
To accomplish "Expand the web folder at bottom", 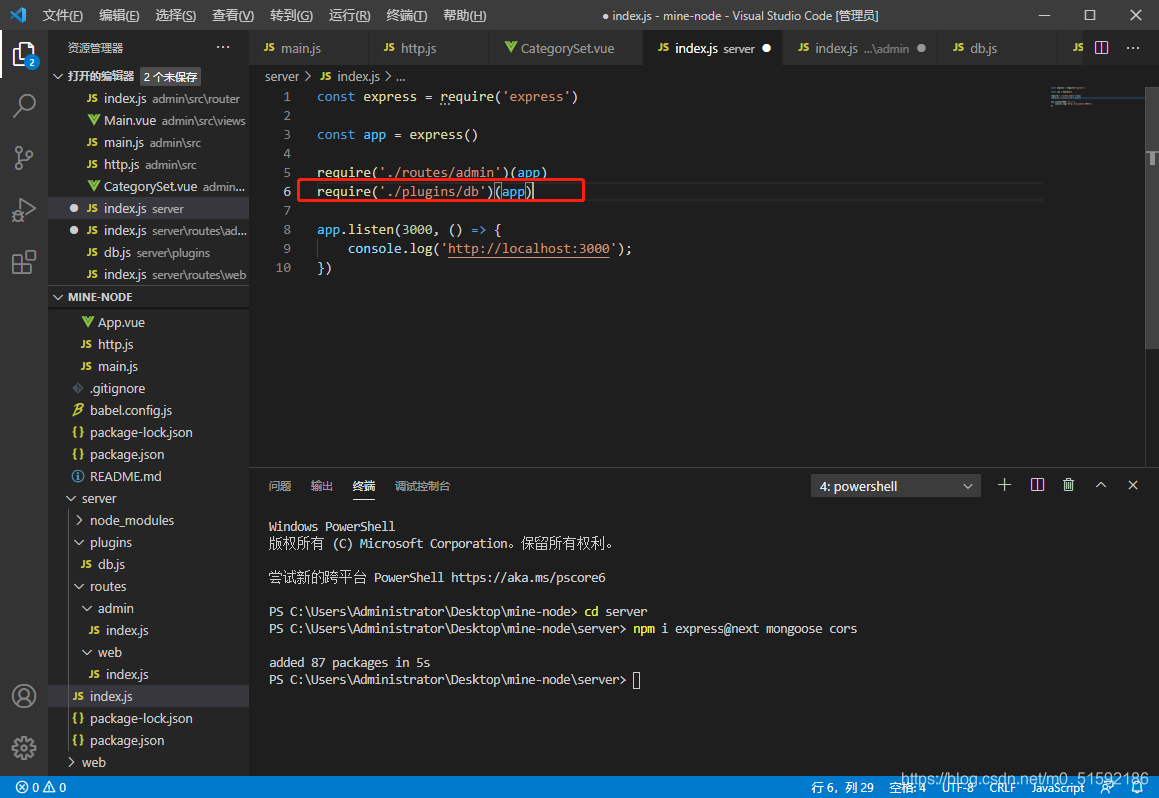I will point(93,762).
